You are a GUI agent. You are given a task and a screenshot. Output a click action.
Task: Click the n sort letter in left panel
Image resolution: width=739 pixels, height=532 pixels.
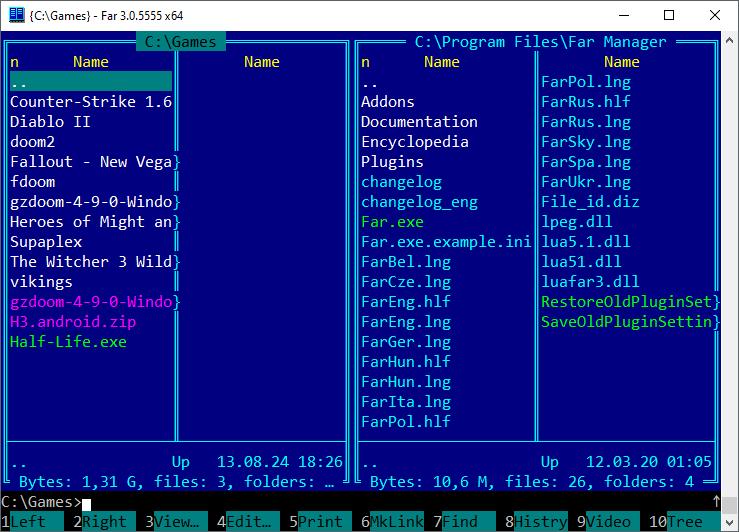pos(15,62)
